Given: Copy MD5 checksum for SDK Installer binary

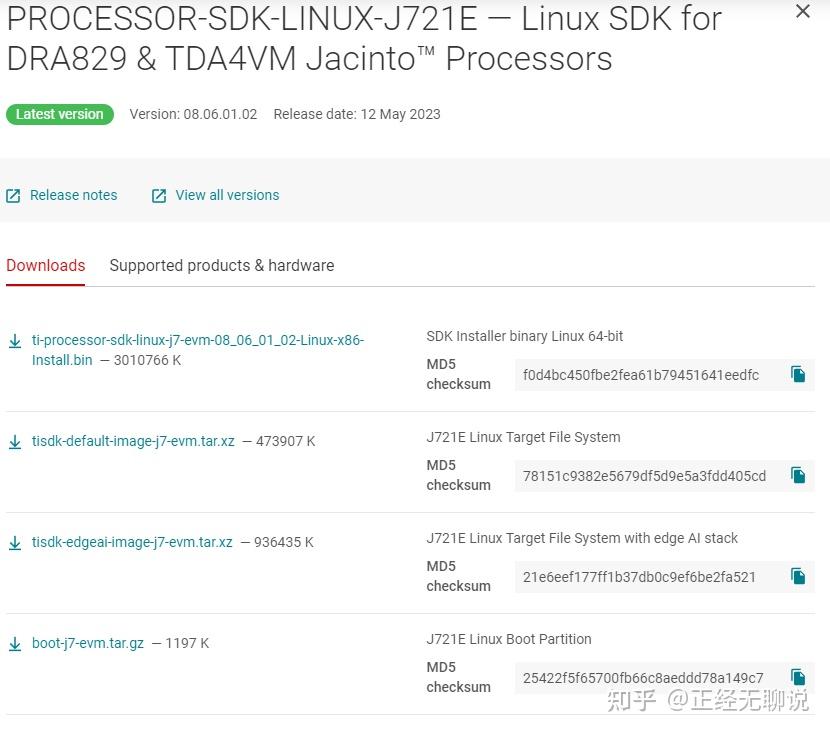Looking at the screenshot, I should (x=798, y=374).
